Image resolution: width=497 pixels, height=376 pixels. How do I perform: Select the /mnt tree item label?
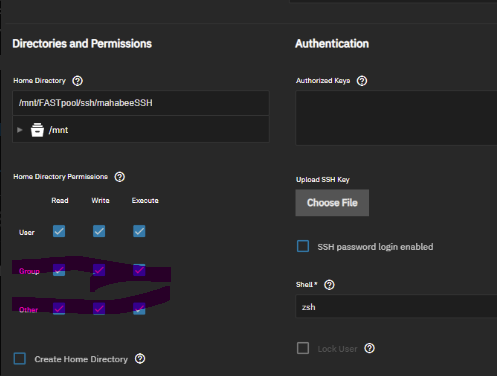(58, 130)
